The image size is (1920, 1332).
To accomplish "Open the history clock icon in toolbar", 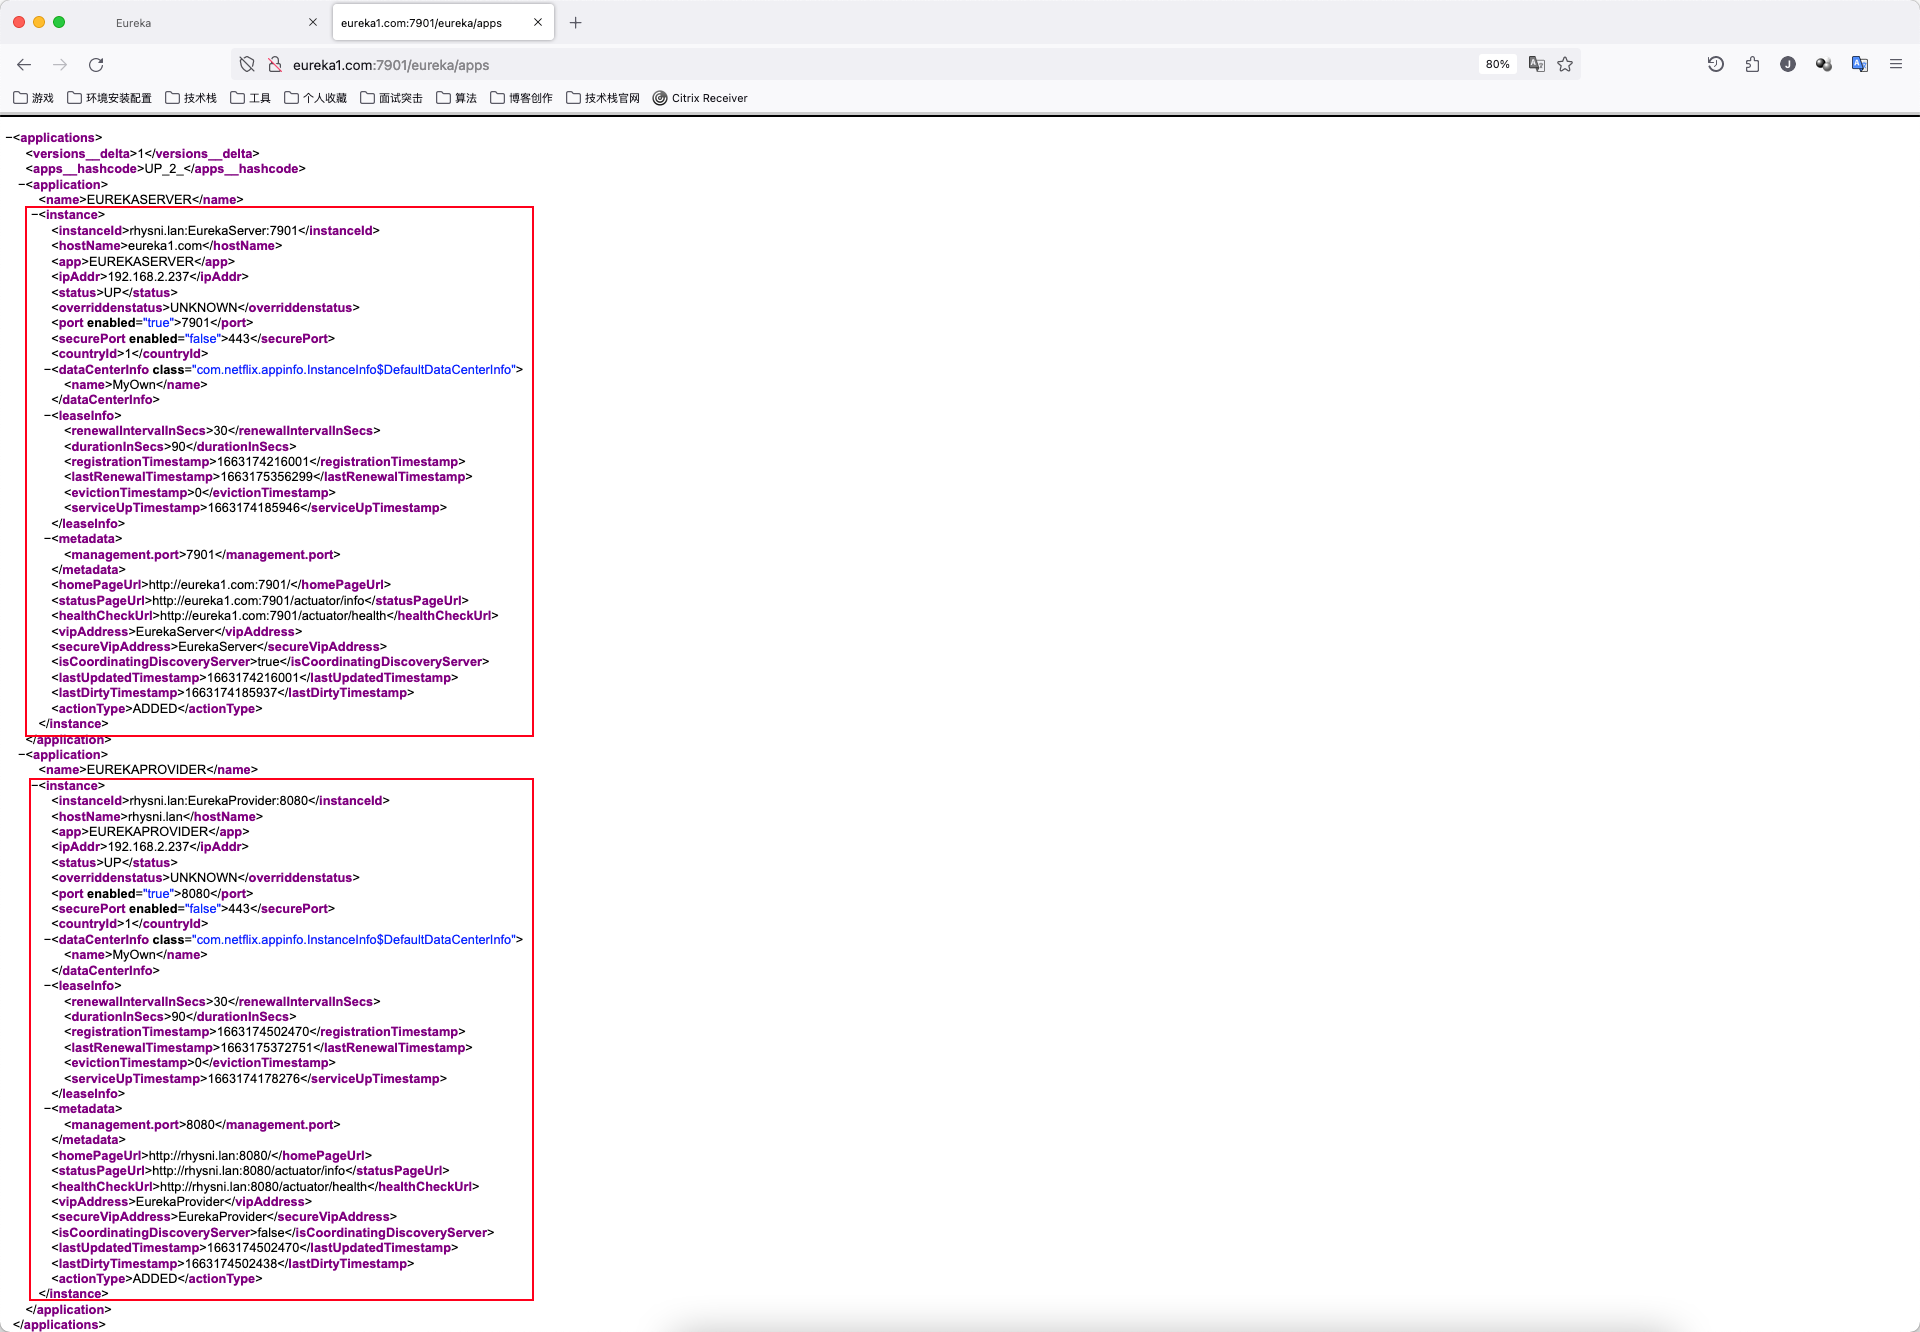I will tap(1716, 65).
